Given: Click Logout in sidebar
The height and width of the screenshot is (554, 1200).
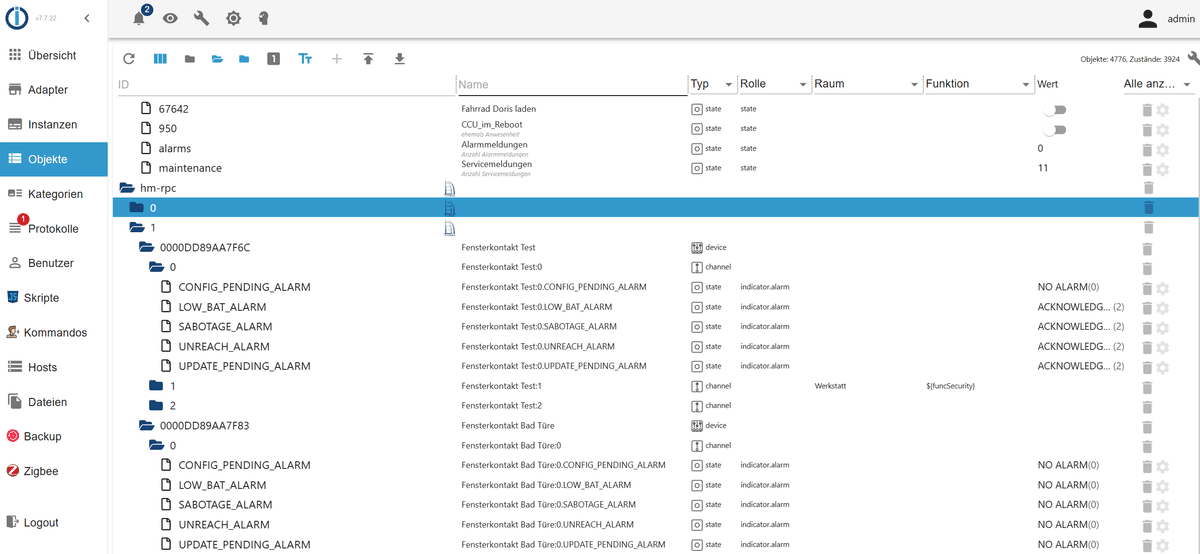Looking at the screenshot, I should [x=54, y=523].
